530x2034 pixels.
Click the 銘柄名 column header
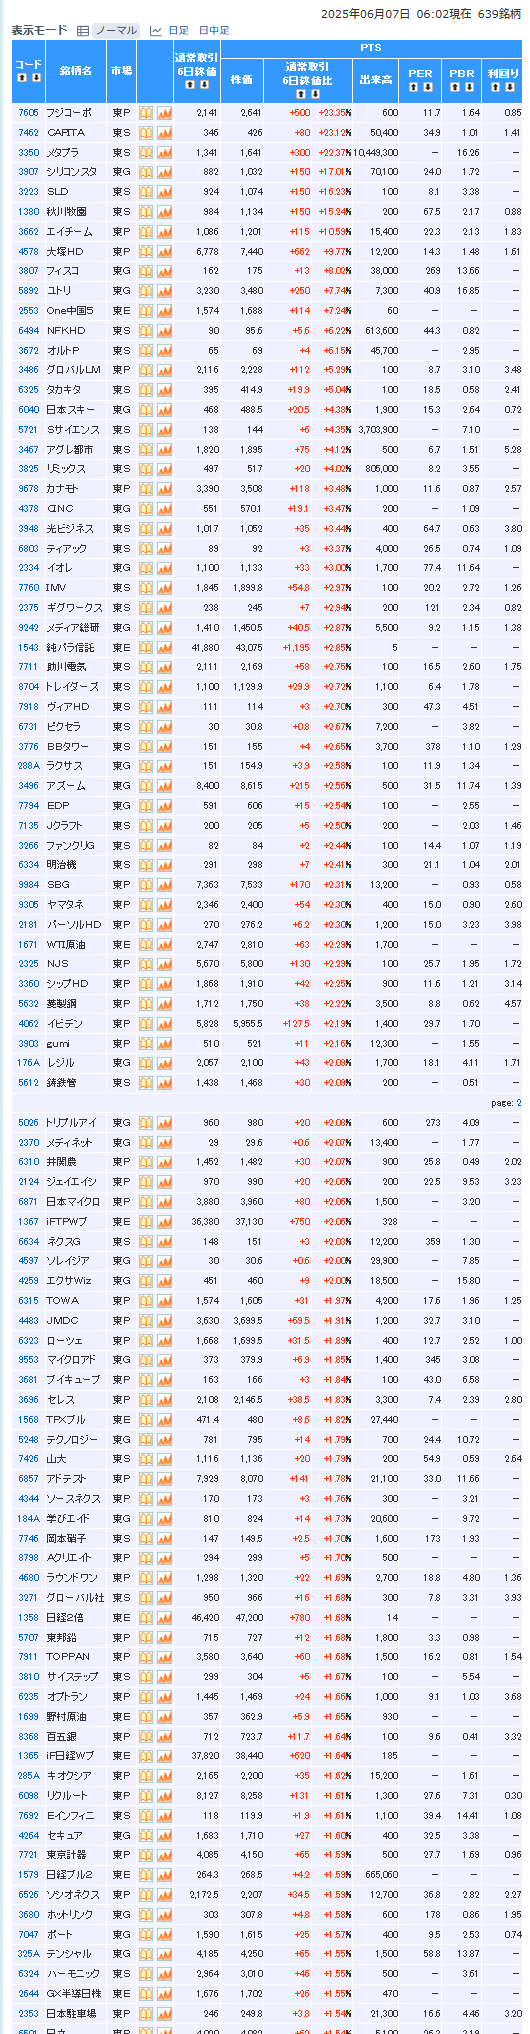pyautogui.click(x=75, y=71)
